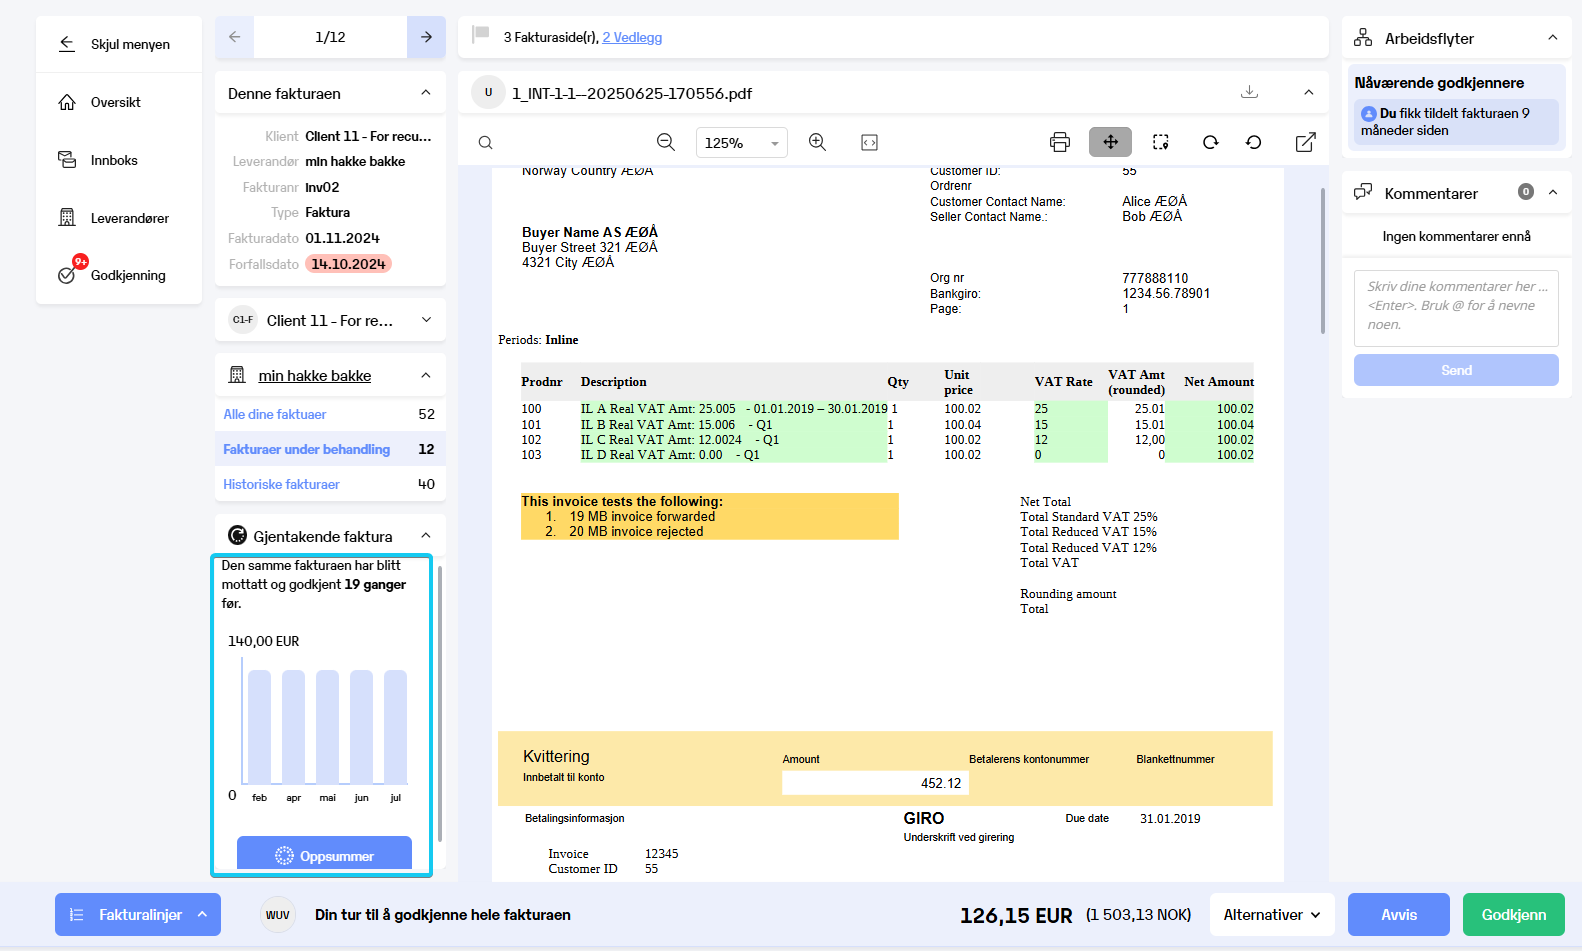Rotate the document counterclockwise
This screenshot has width=1582, height=951.
(x=1254, y=142)
